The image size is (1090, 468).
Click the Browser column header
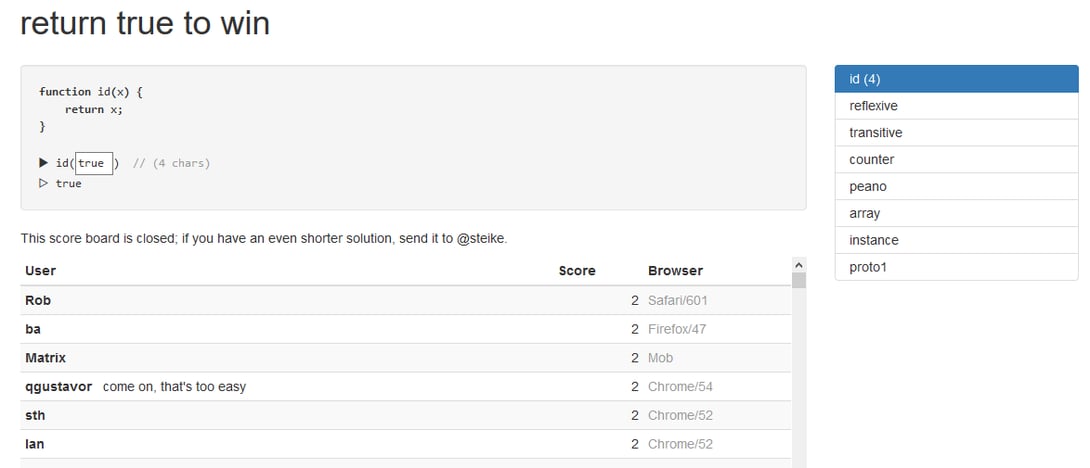coord(675,271)
